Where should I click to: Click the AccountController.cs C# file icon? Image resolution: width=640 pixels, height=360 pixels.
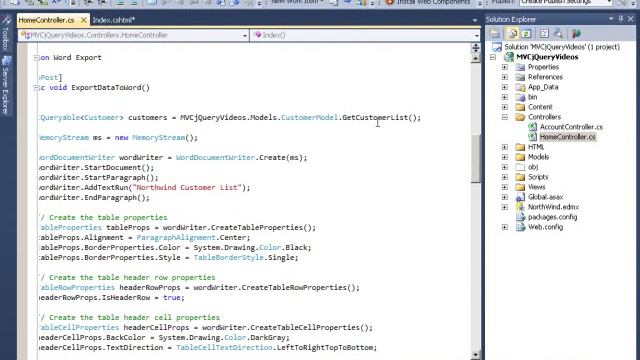pyautogui.click(x=532, y=127)
